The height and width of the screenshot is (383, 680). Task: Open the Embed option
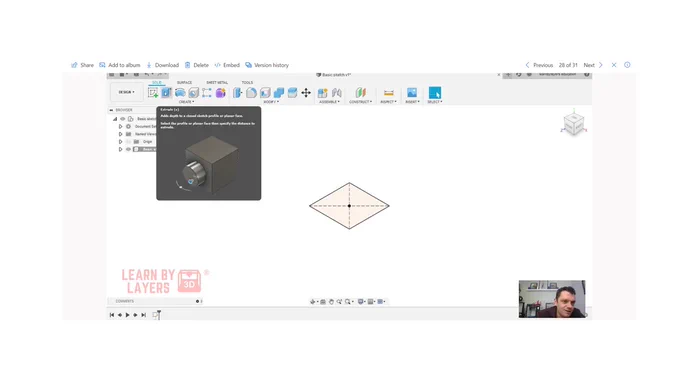pyautogui.click(x=227, y=65)
